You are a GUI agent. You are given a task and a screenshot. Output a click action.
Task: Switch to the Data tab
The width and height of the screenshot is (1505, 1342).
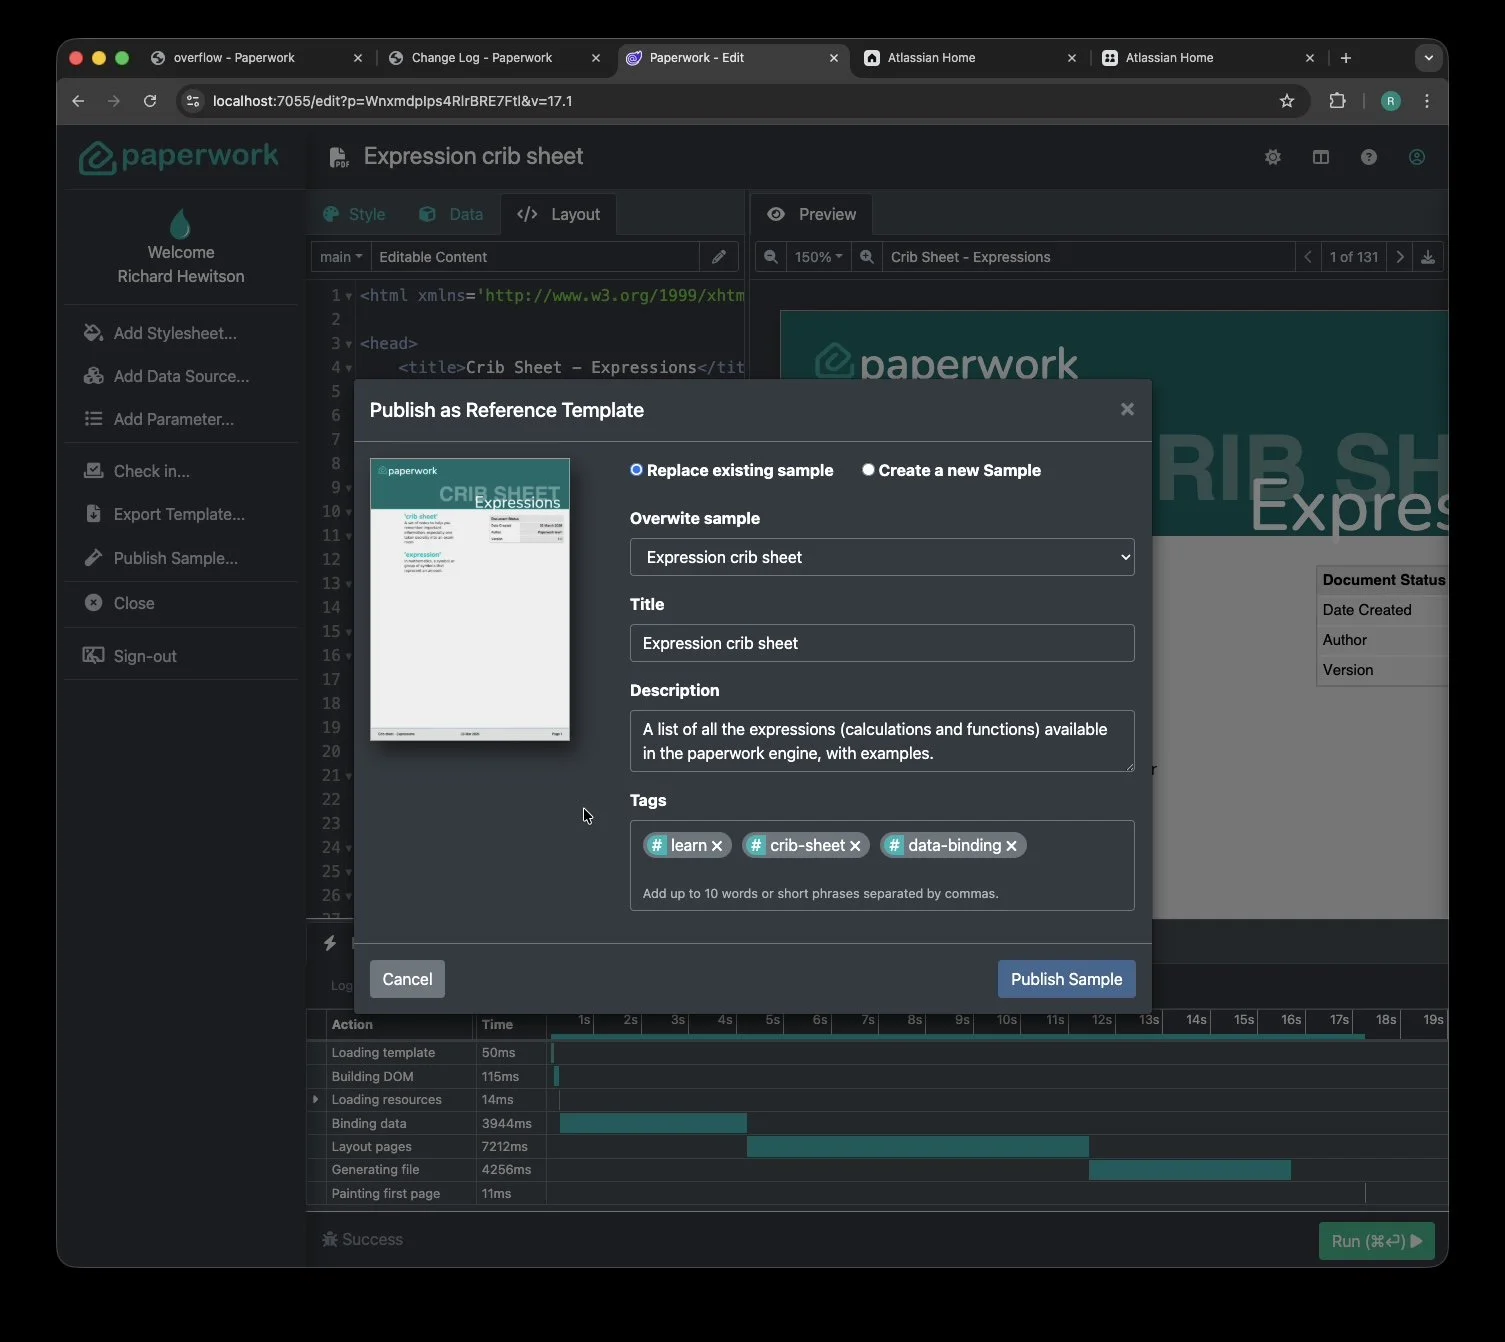pos(451,214)
